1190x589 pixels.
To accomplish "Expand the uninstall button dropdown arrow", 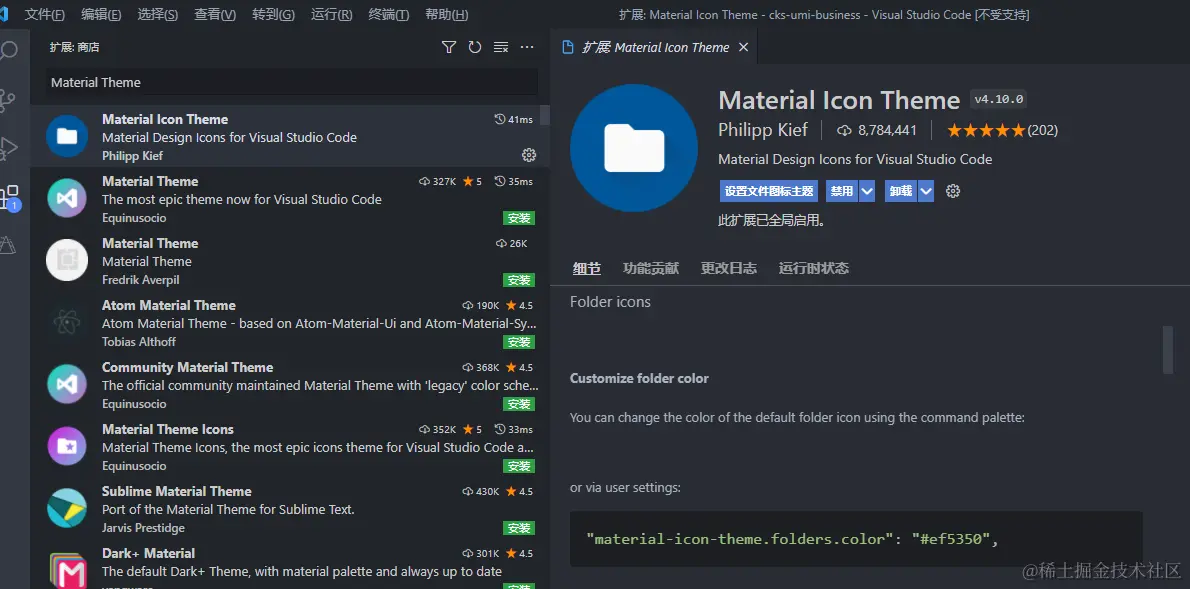I will [926, 191].
